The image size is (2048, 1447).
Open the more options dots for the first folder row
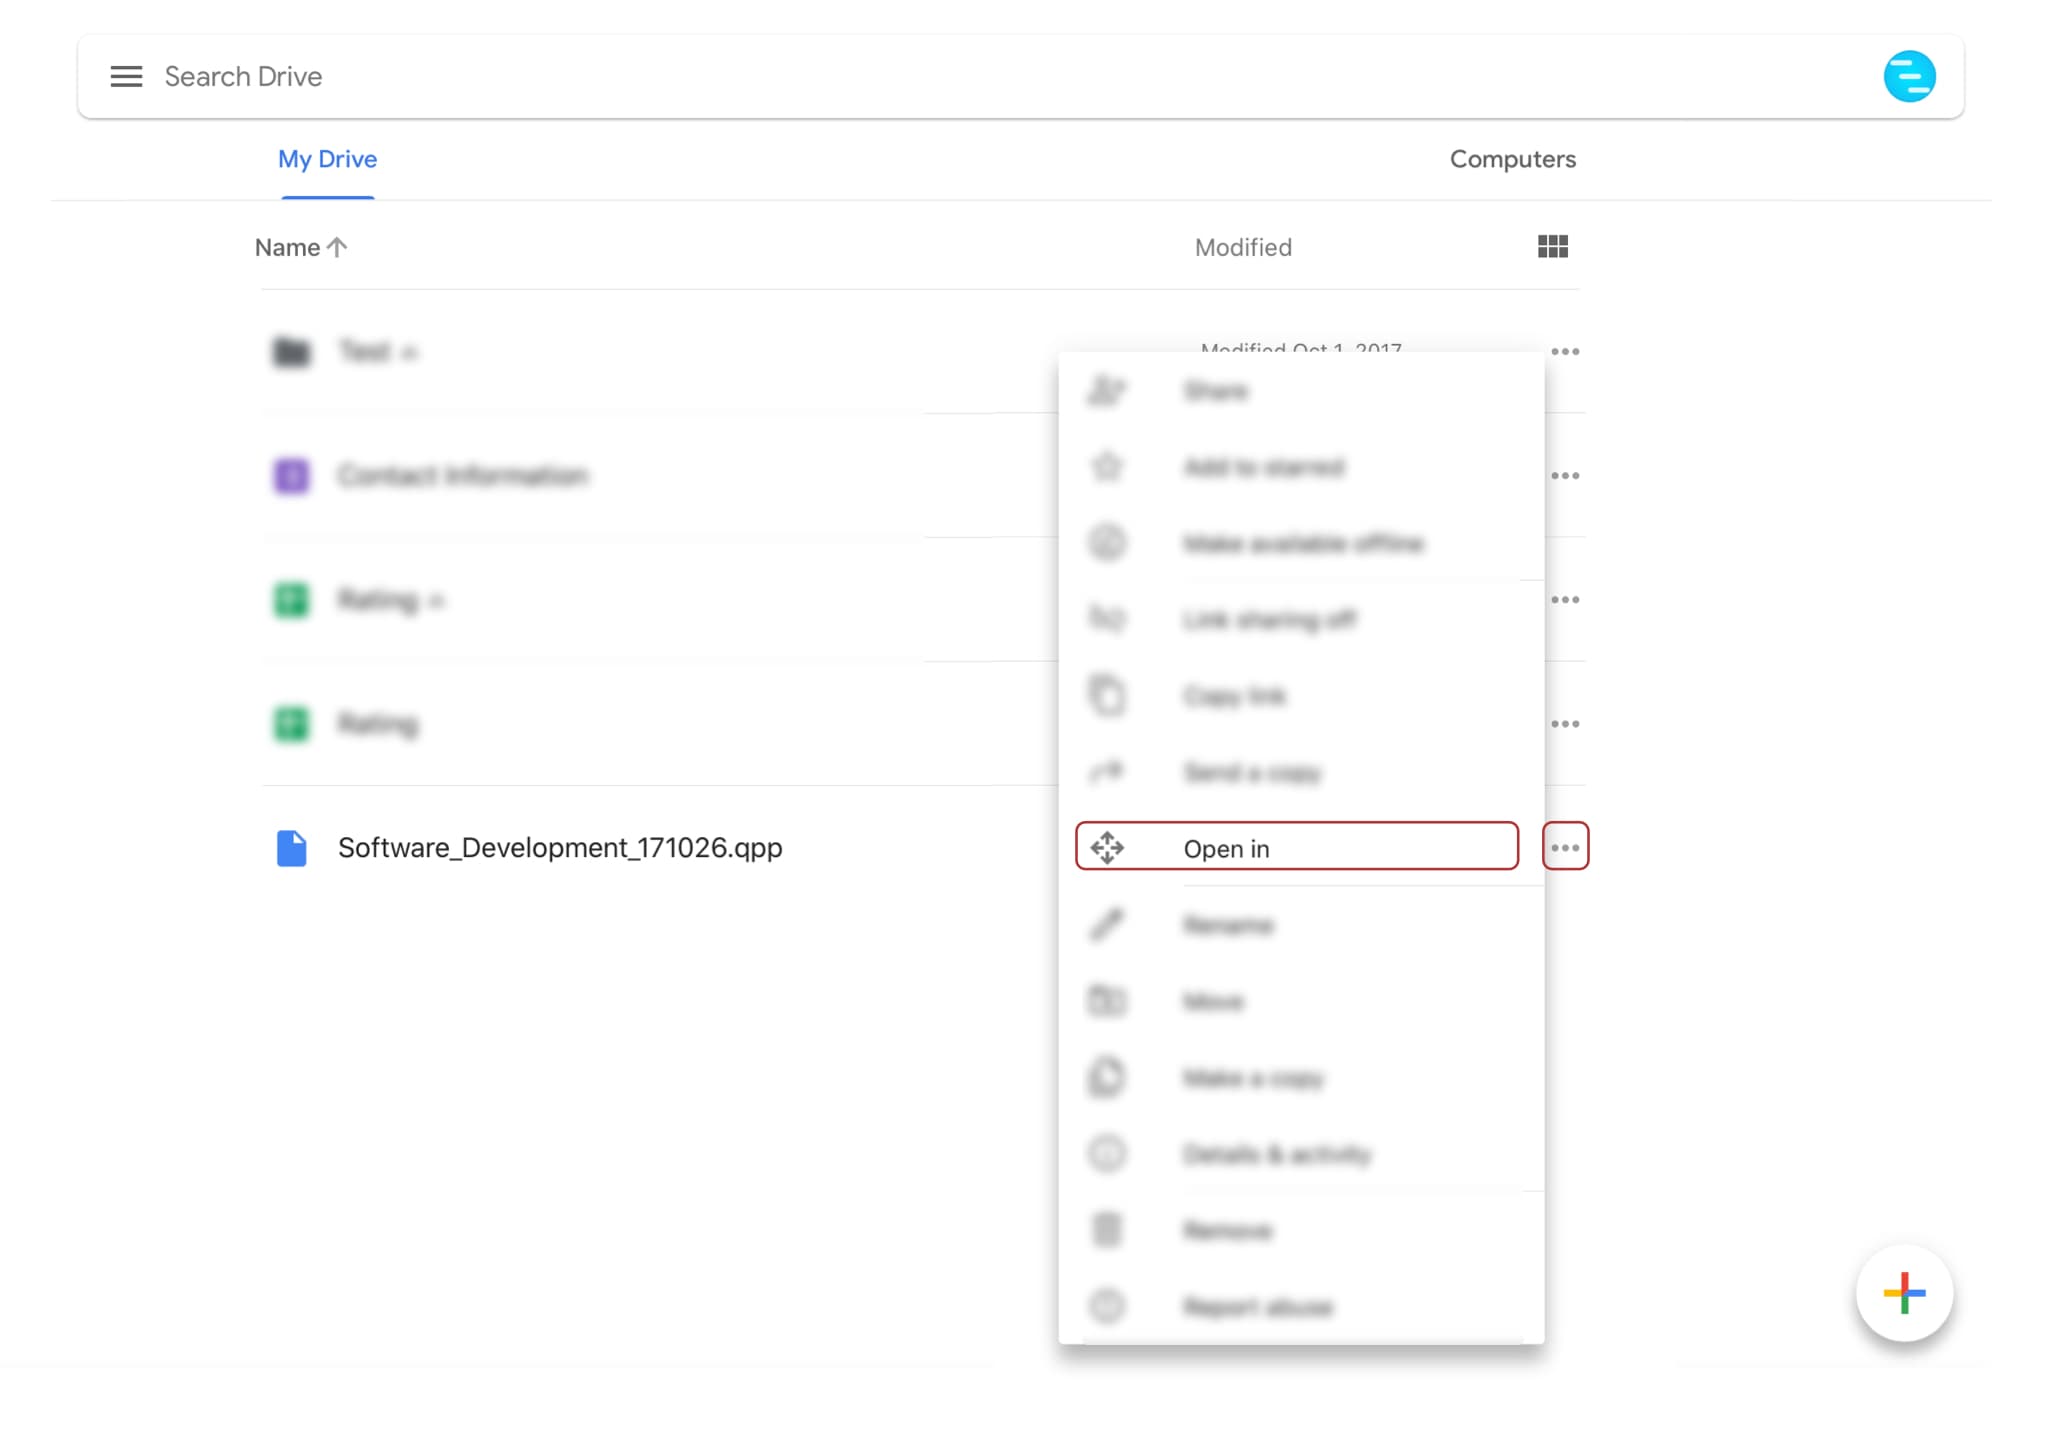click(x=1564, y=352)
